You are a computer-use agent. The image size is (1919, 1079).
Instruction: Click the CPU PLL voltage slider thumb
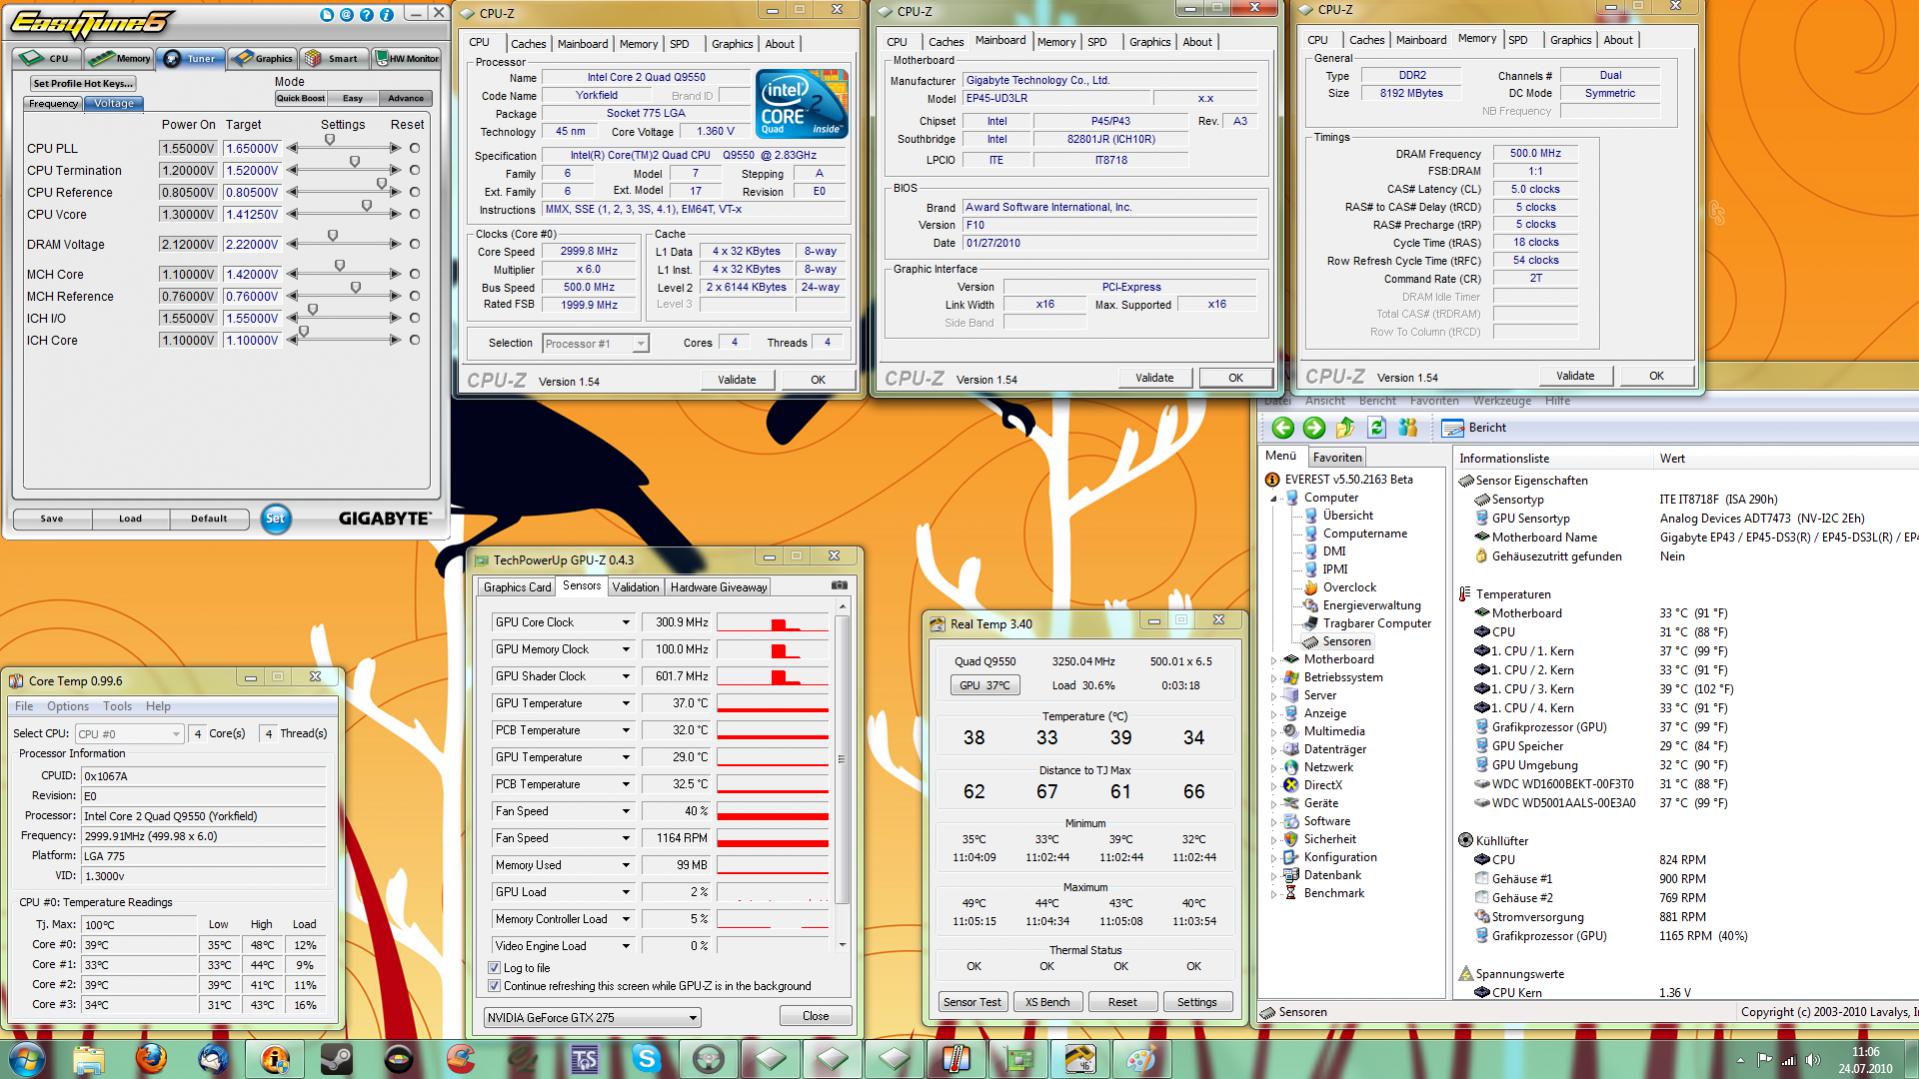pyautogui.click(x=330, y=141)
